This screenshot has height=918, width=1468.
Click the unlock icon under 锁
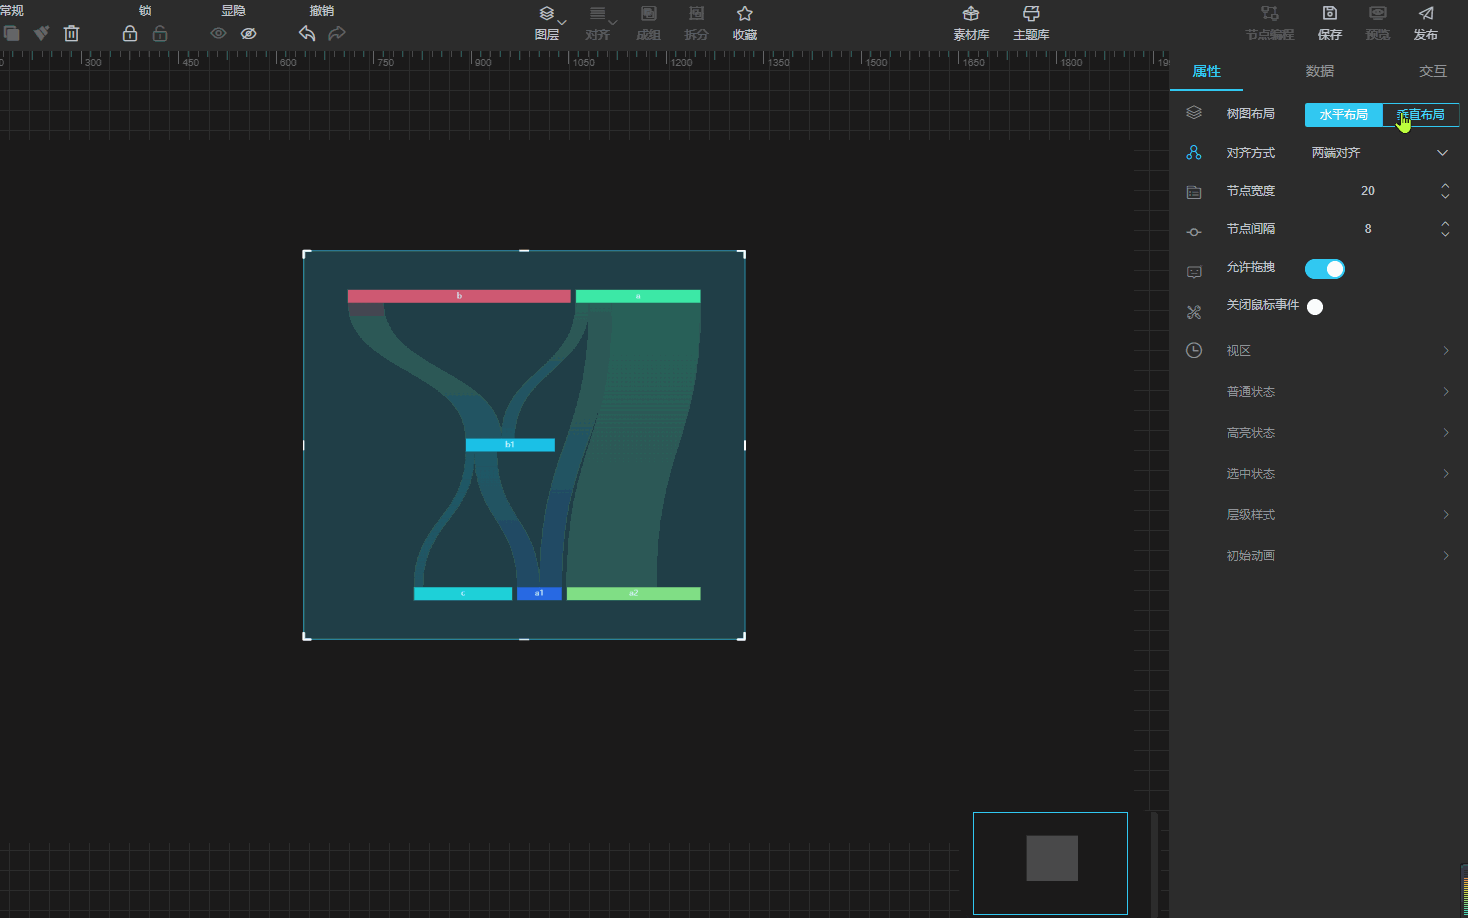(x=160, y=33)
